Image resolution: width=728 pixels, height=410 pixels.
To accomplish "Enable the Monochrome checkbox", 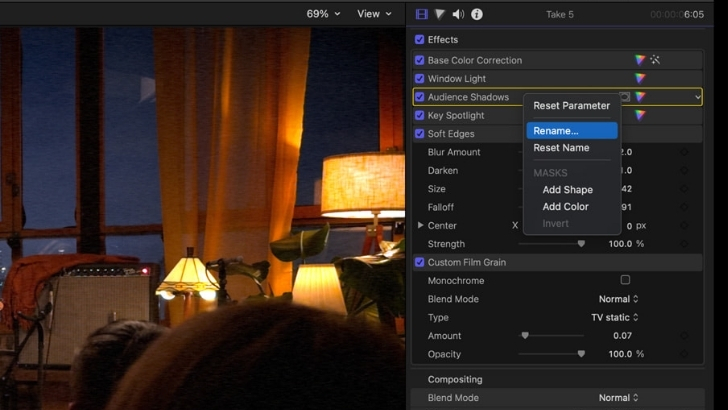I will click(625, 281).
